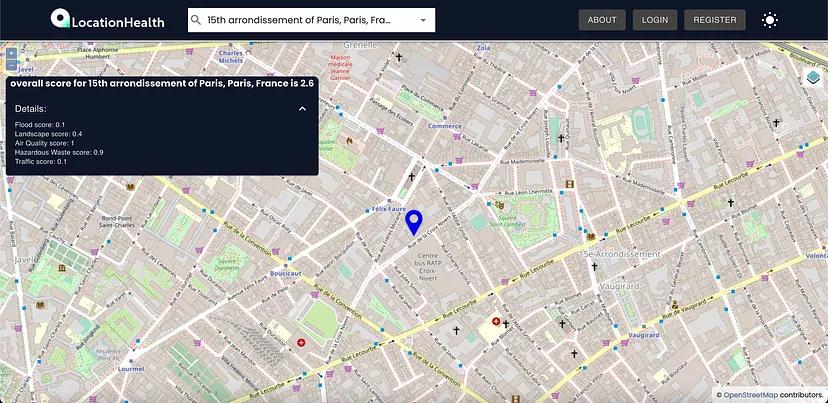Click the Commerce metro label
828x403 pixels.
[x=445, y=126]
